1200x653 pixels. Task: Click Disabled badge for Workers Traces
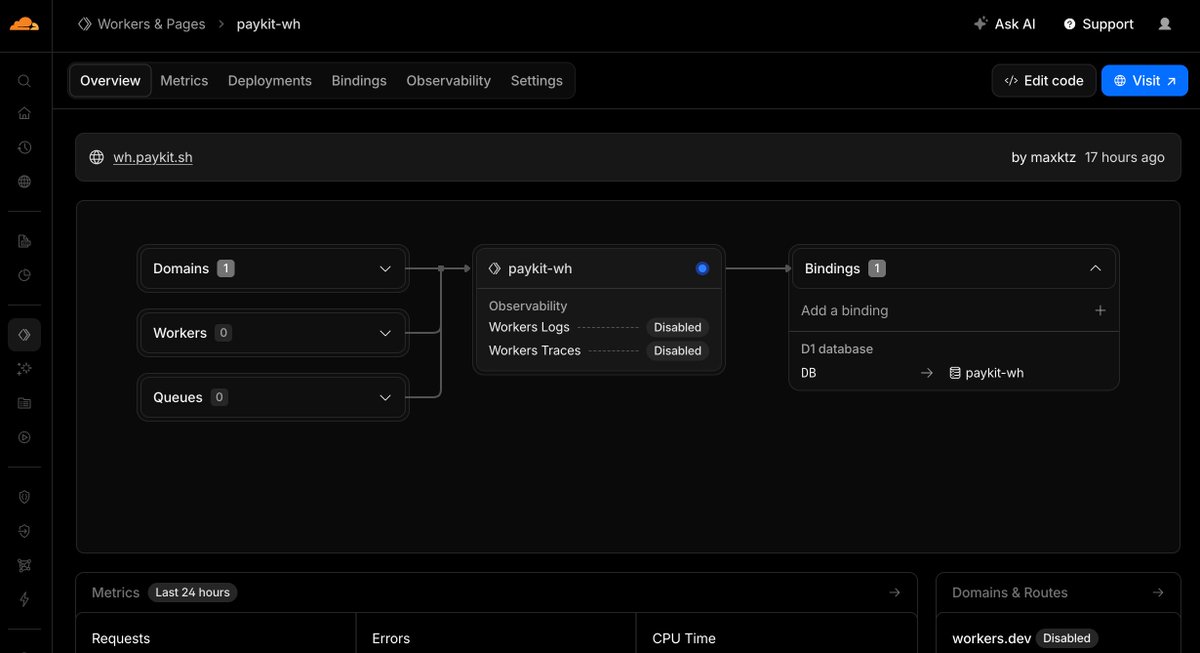coord(677,350)
